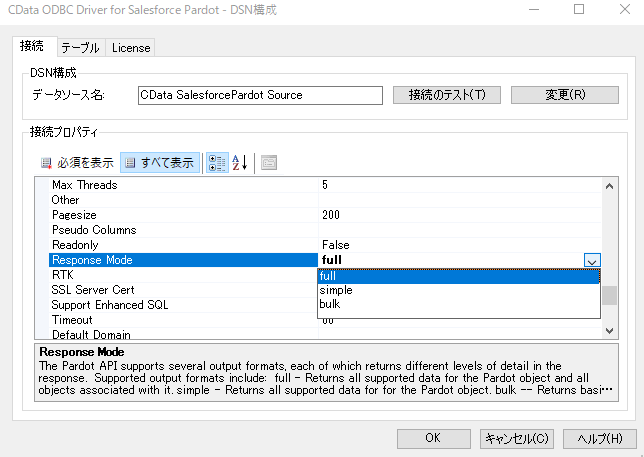Select Support Enhanced SQL property
This screenshot has width=644, height=457.
(183, 305)
